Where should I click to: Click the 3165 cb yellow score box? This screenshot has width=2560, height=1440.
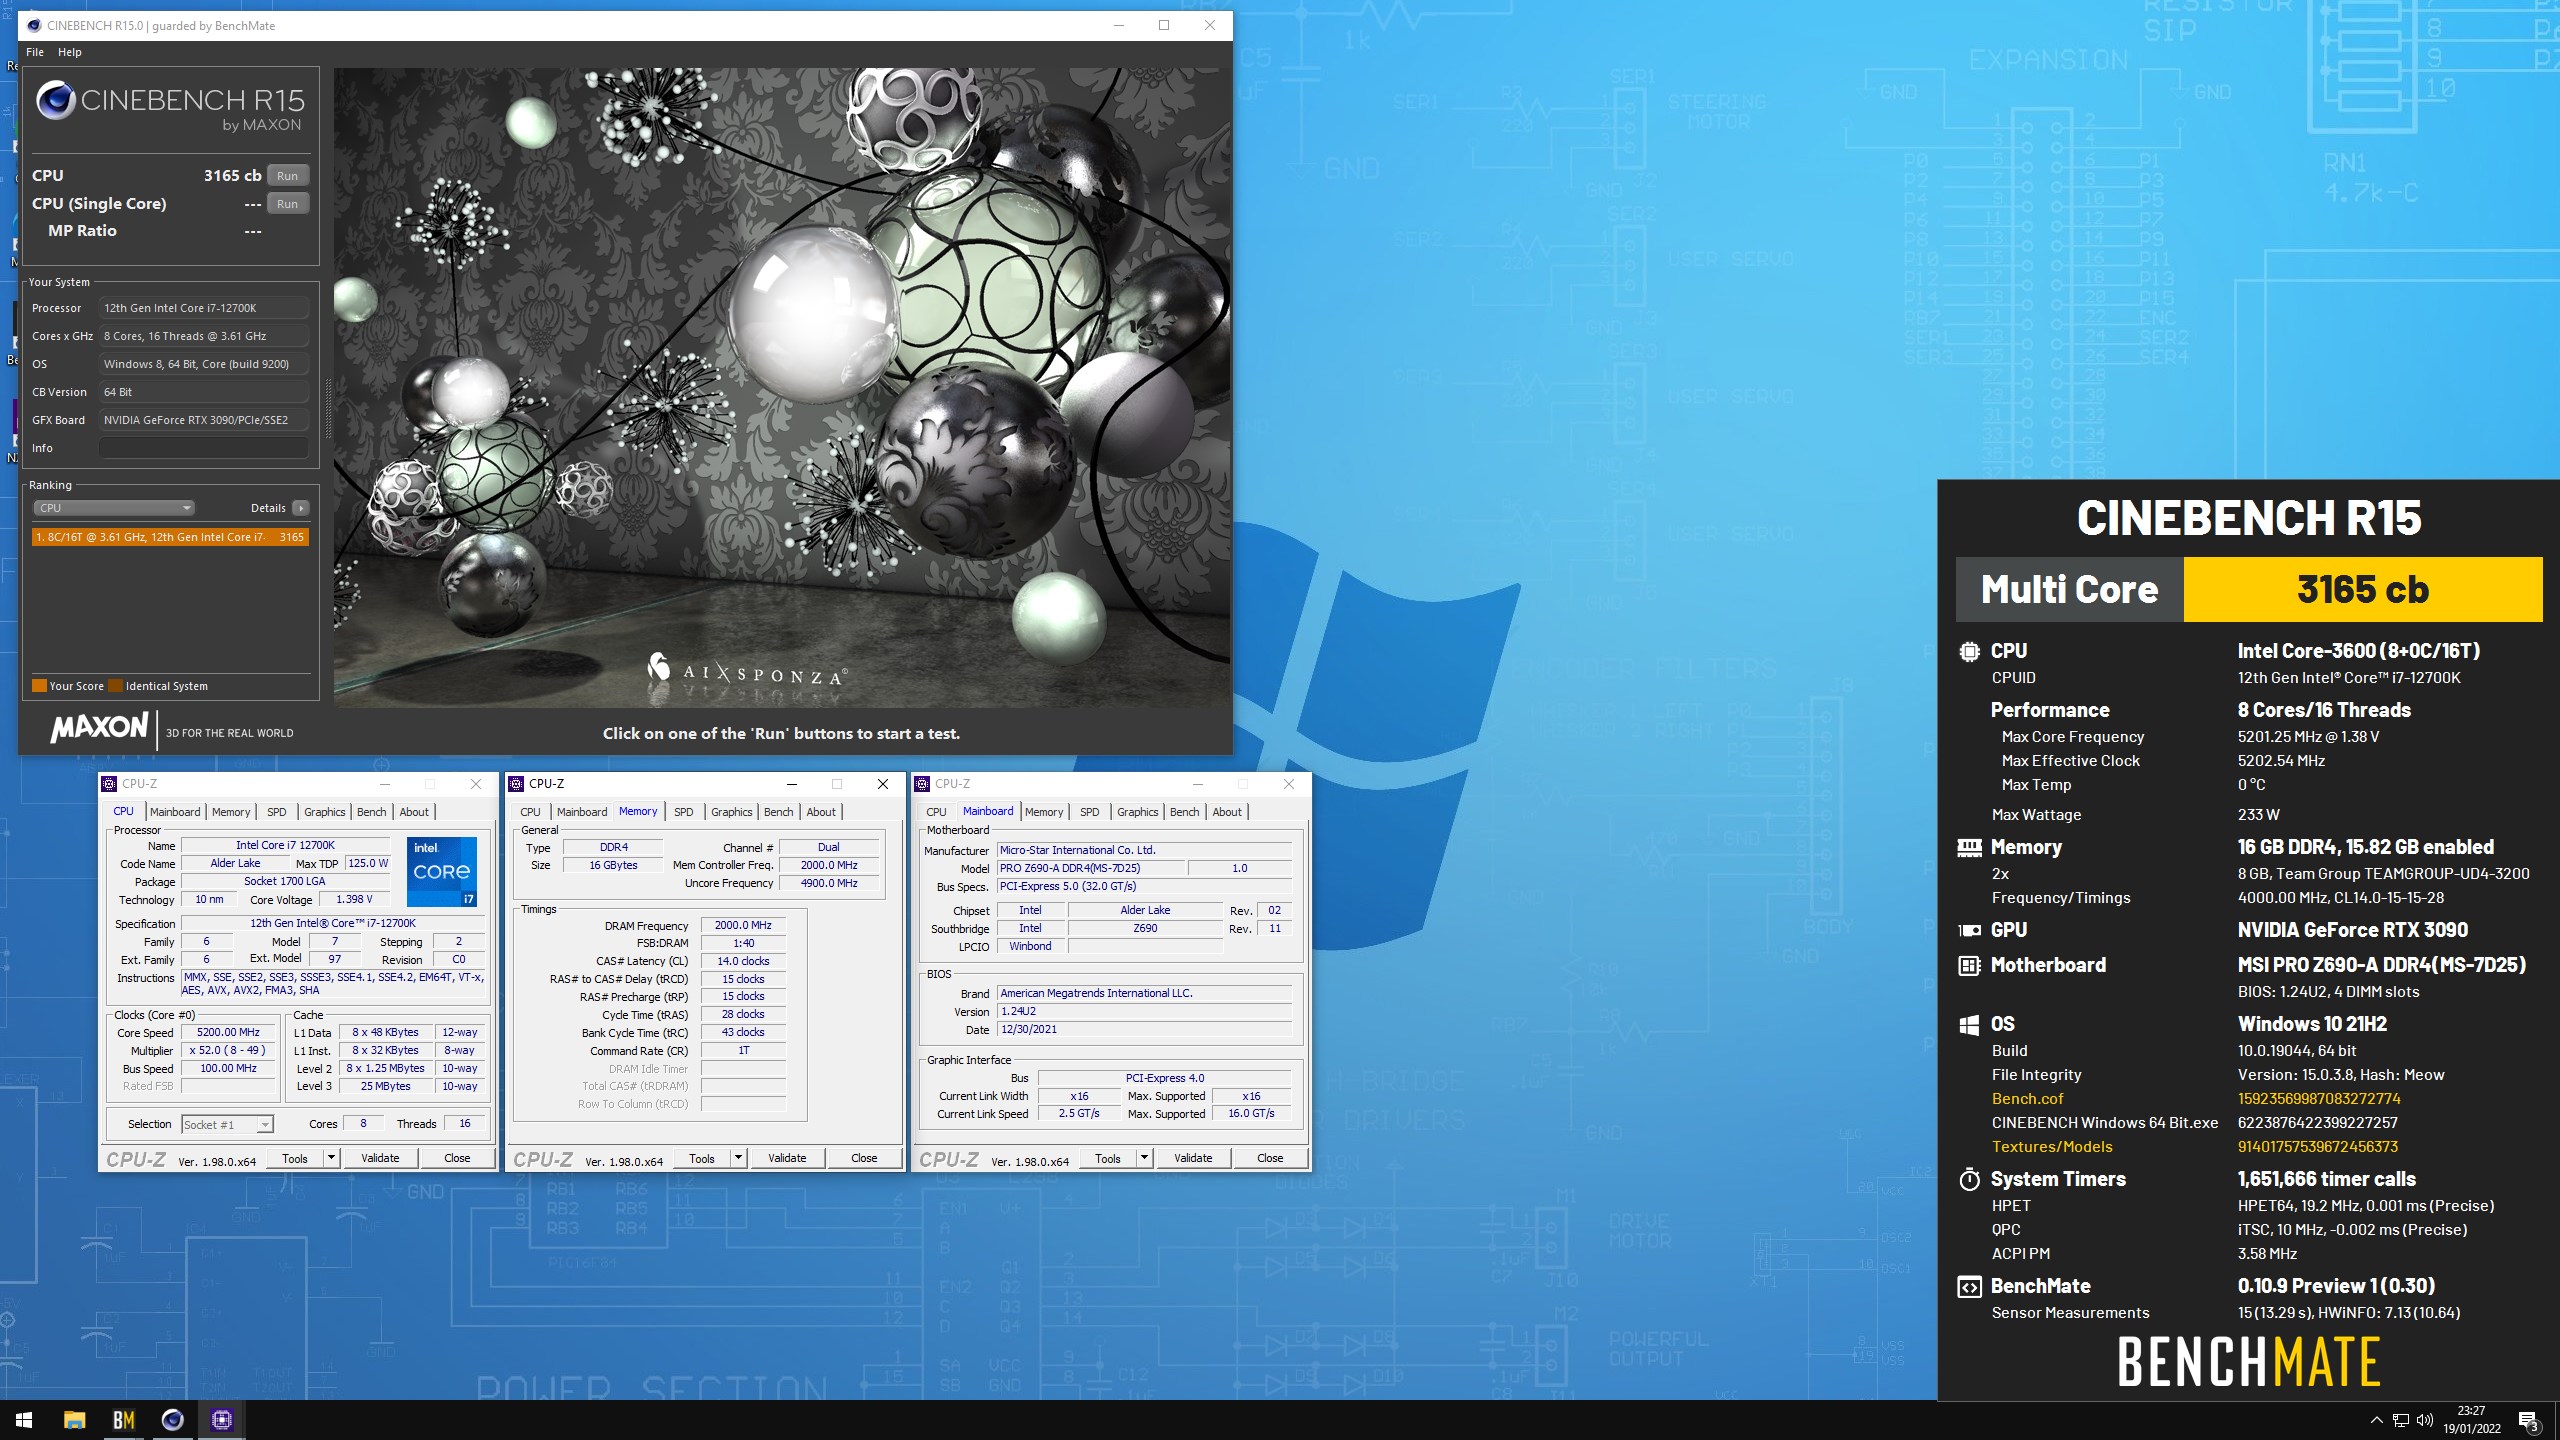click(x=2362, y=590)
